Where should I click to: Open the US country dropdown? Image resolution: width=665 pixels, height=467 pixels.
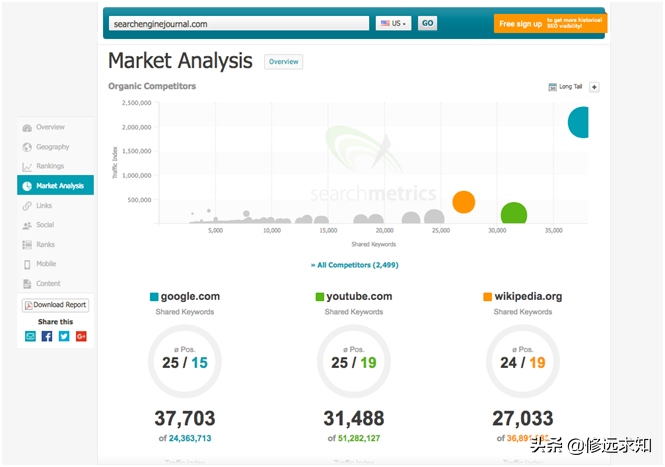[x=393, y=23]
